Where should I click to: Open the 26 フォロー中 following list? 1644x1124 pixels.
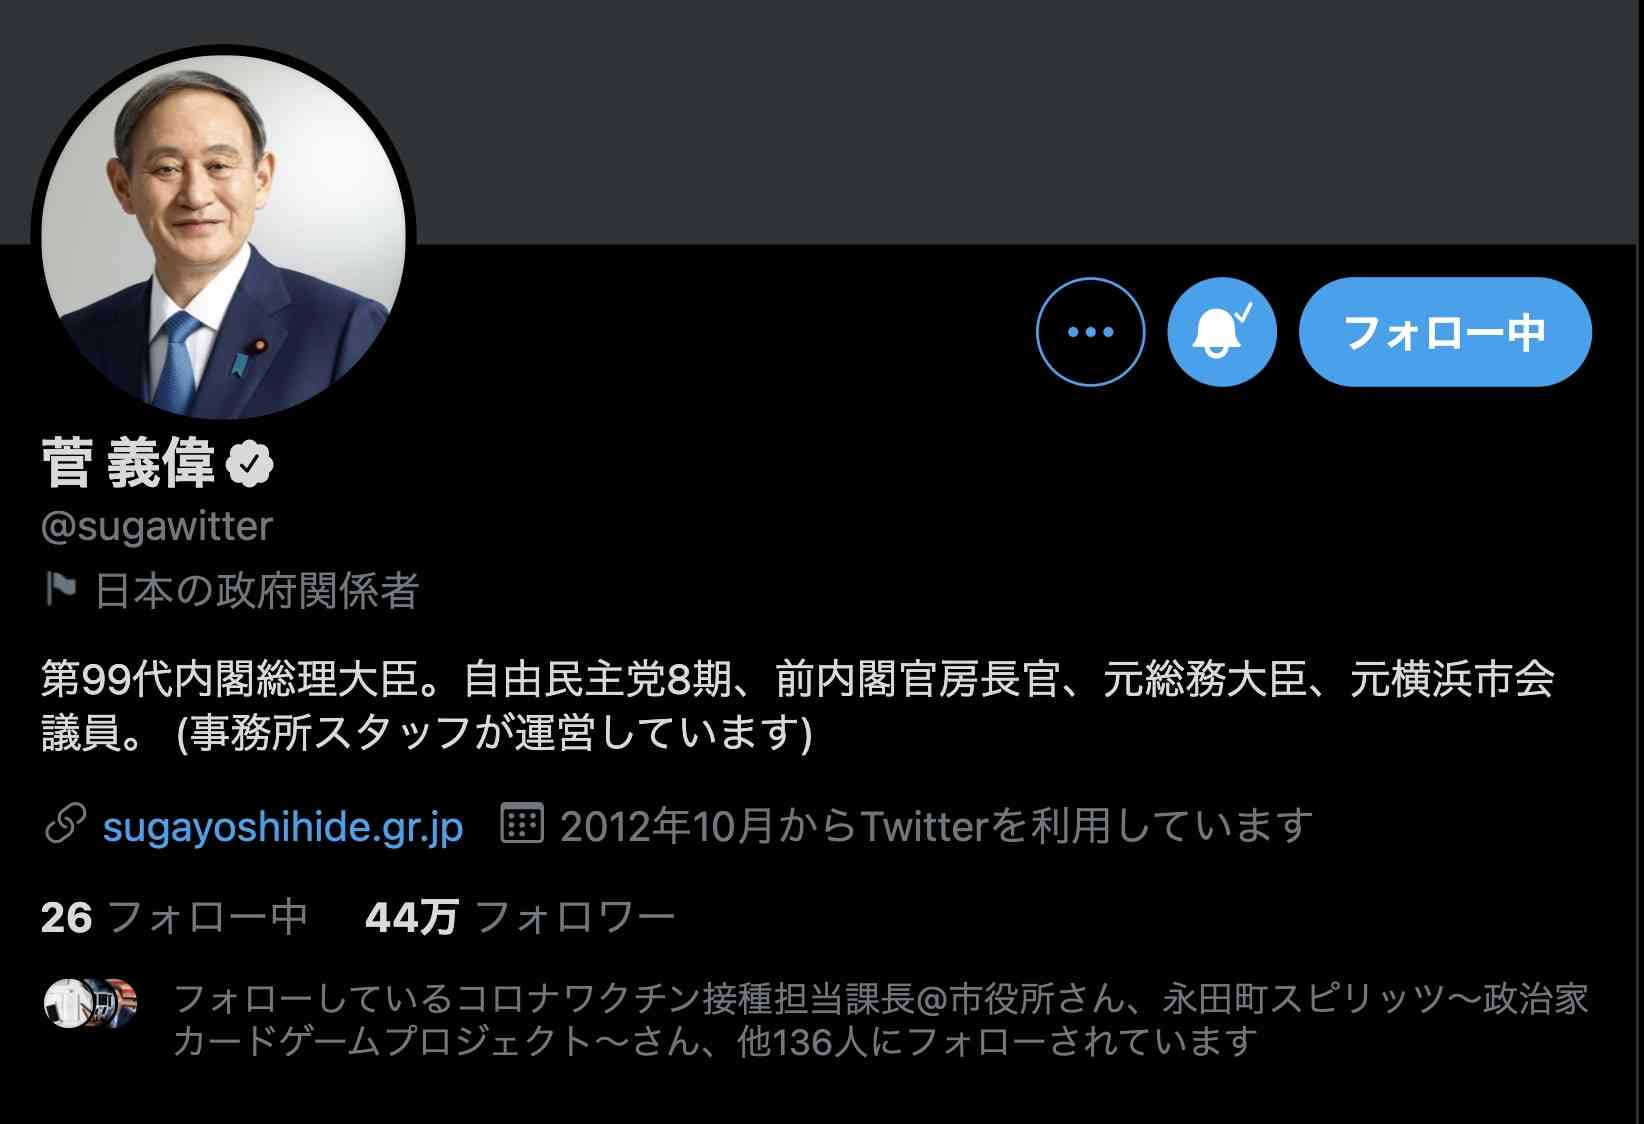tap(174, 917)
